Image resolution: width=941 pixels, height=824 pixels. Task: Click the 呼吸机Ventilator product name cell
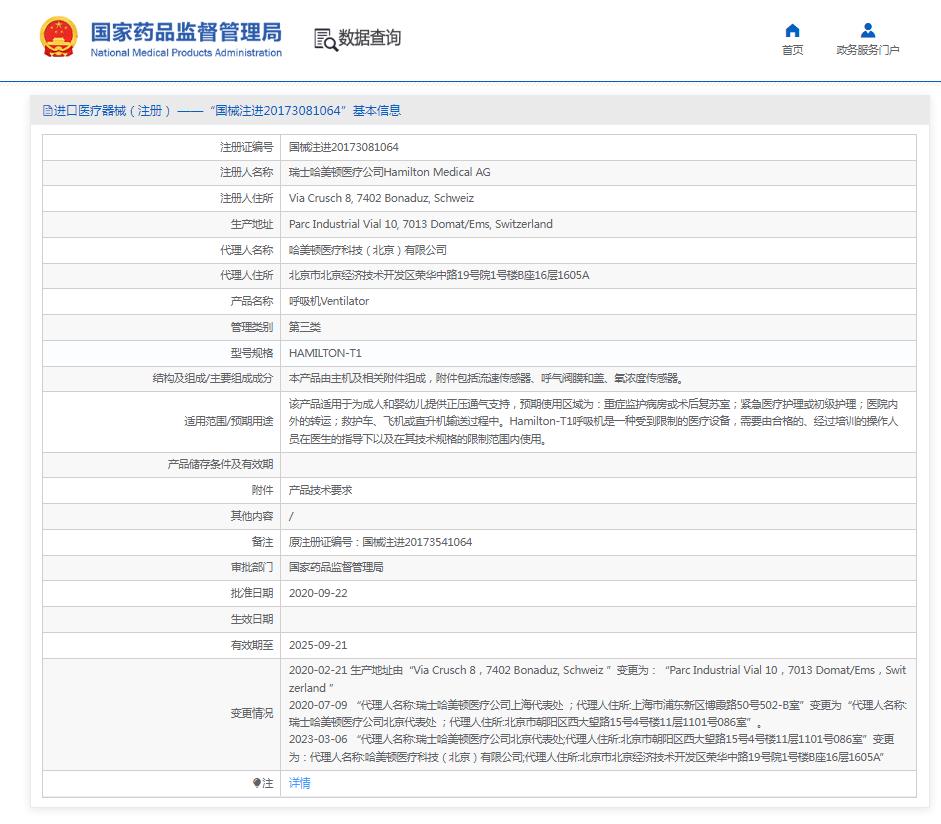(328, 301)
